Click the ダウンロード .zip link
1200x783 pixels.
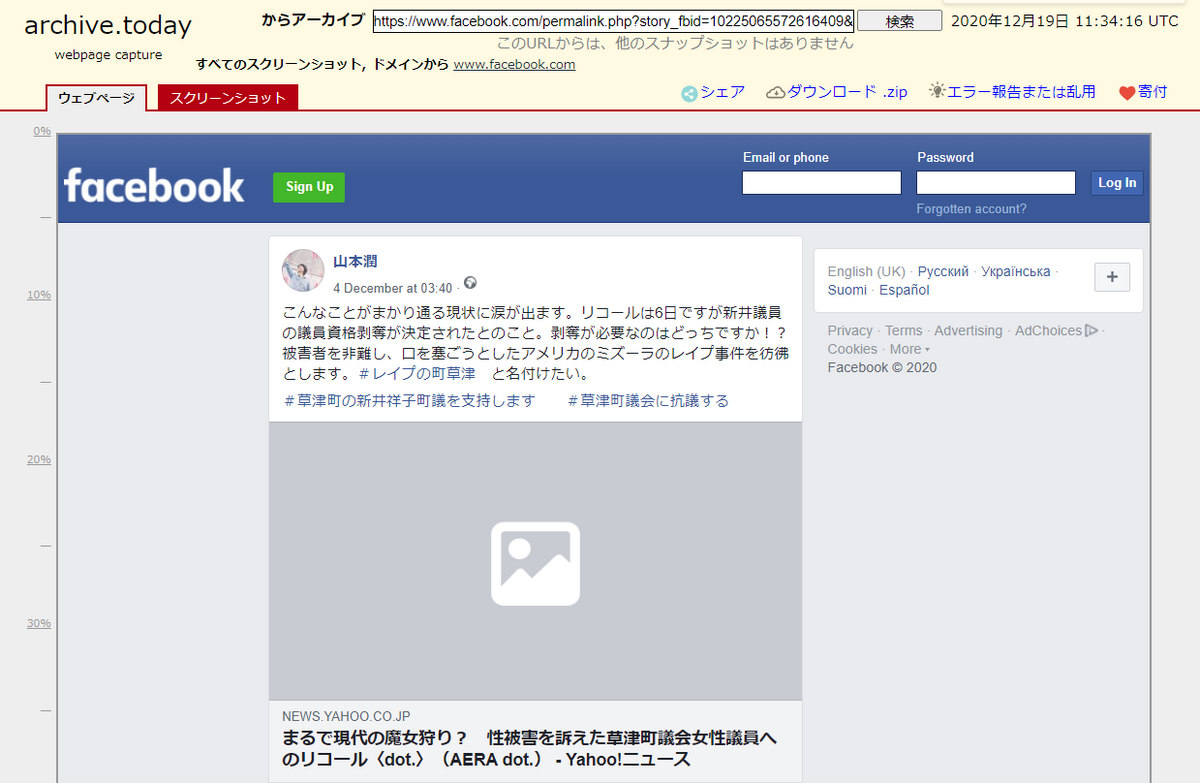pyautogui.click(x=848, y=92)
